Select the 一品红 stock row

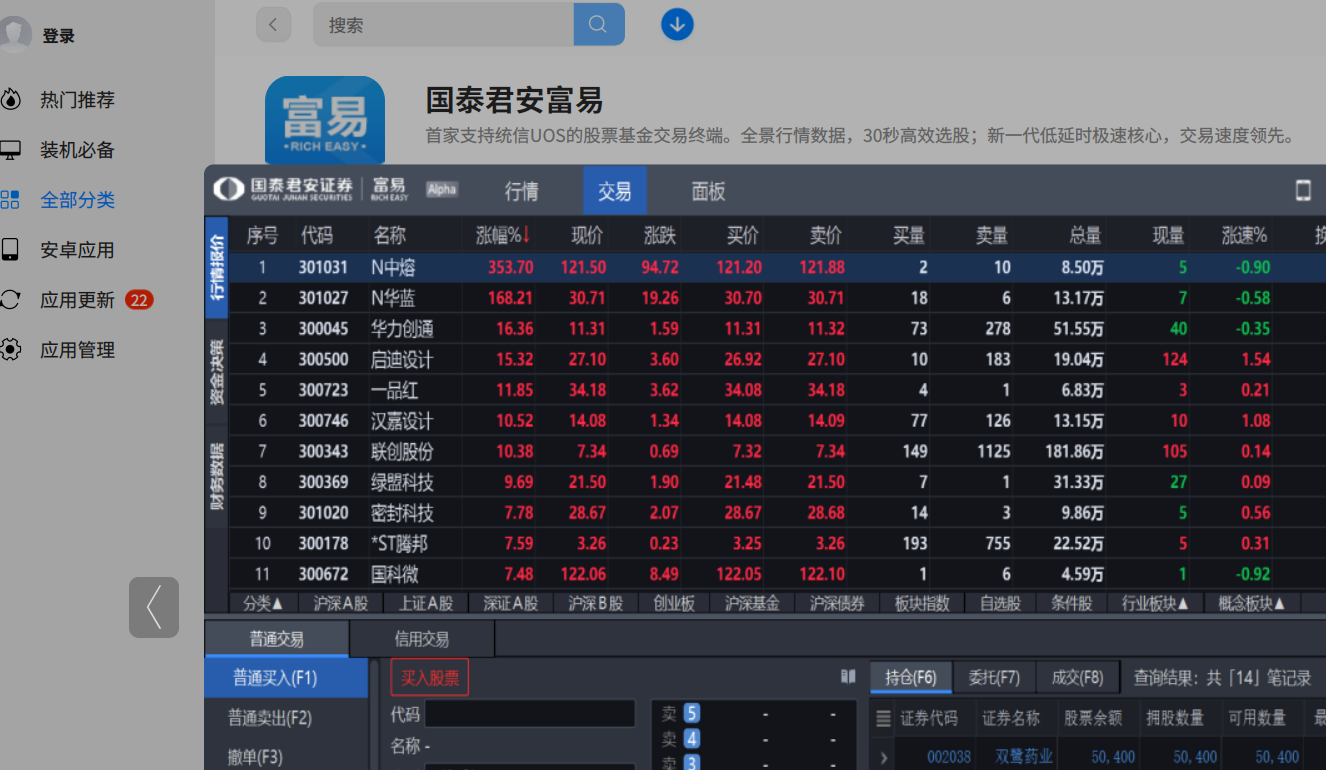(x=777, y=390)
